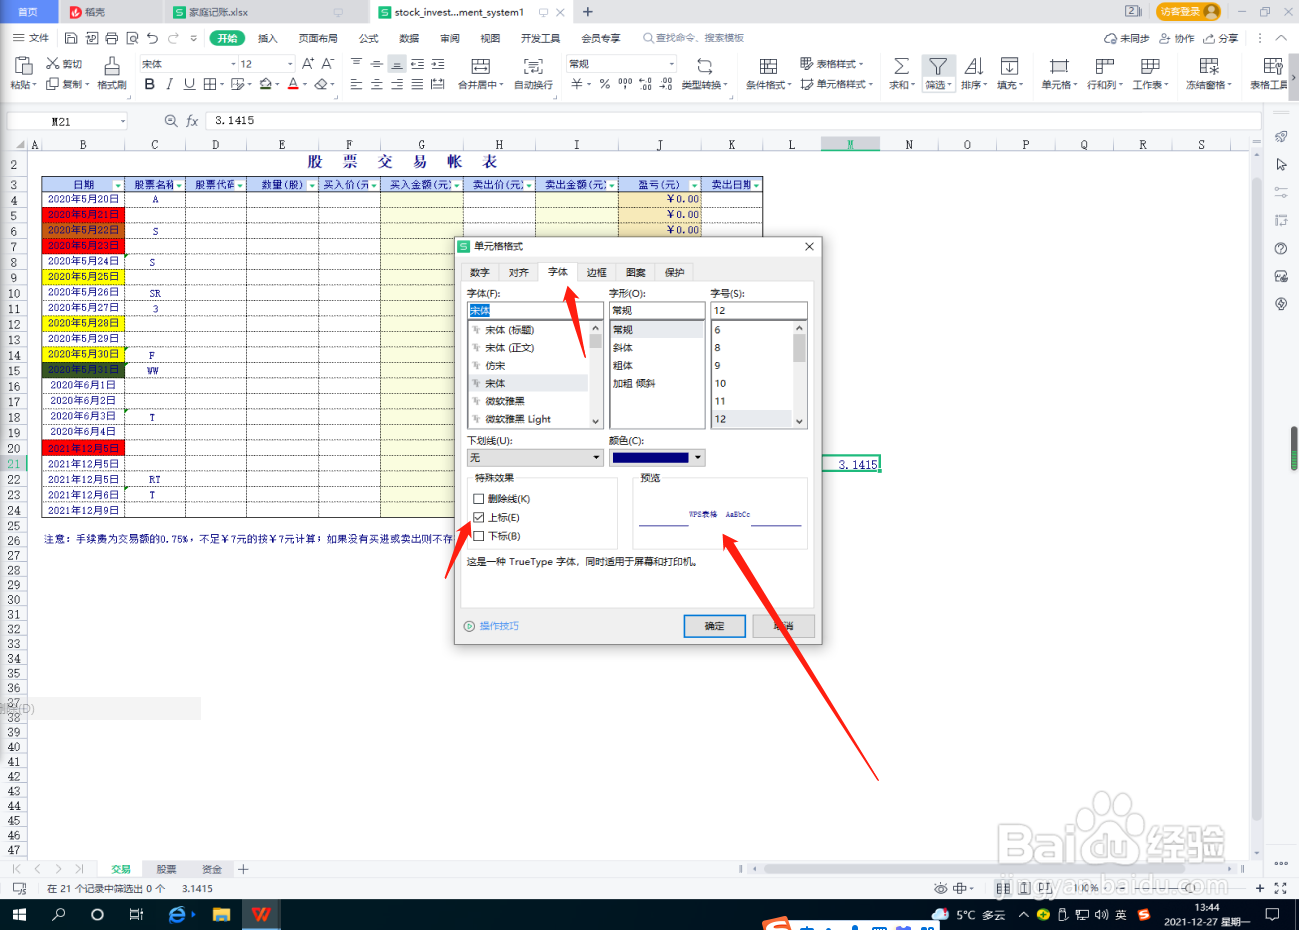Click the Undo arrow icon
This screenshot has width=1299, height=930.
(x=152, y=38)
